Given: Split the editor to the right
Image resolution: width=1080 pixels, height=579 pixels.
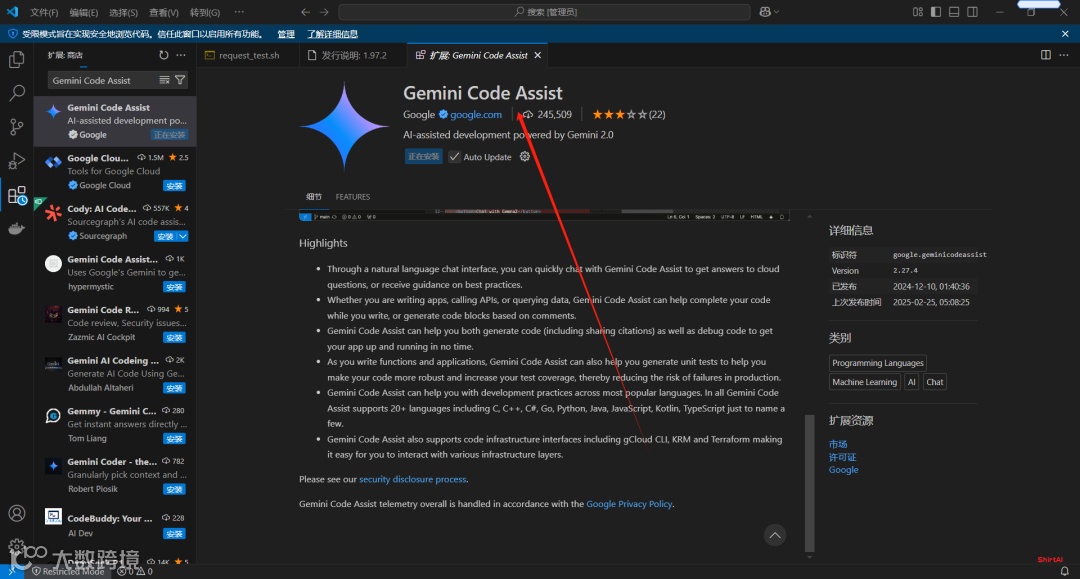Looking at the screenshot, I should pos(1046,55).
